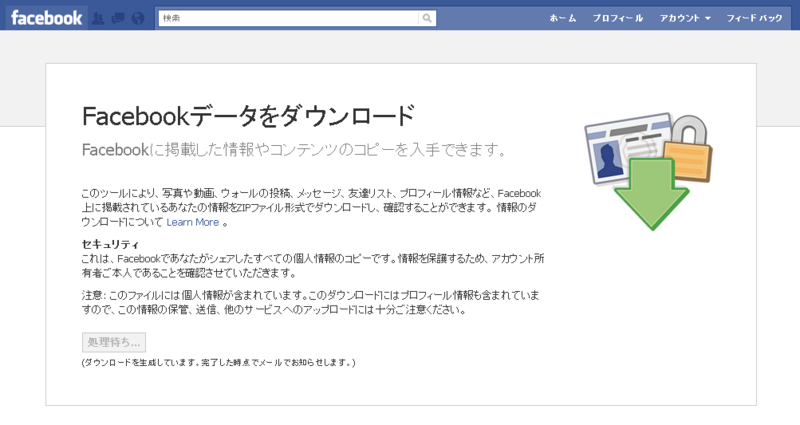
Task: Click the ダウンロードを生成しています status note
Action: (218, 363)
